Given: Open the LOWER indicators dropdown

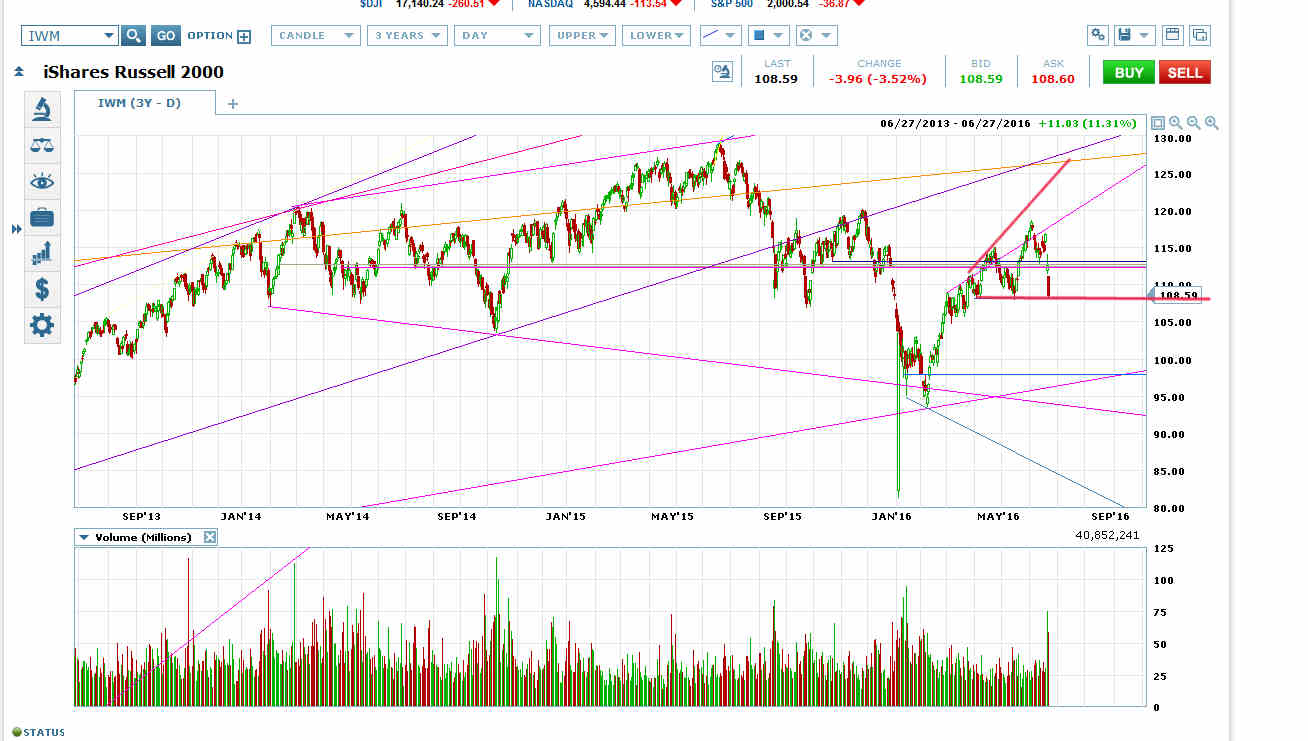Looking at the screenshot, I should point(656,35).
